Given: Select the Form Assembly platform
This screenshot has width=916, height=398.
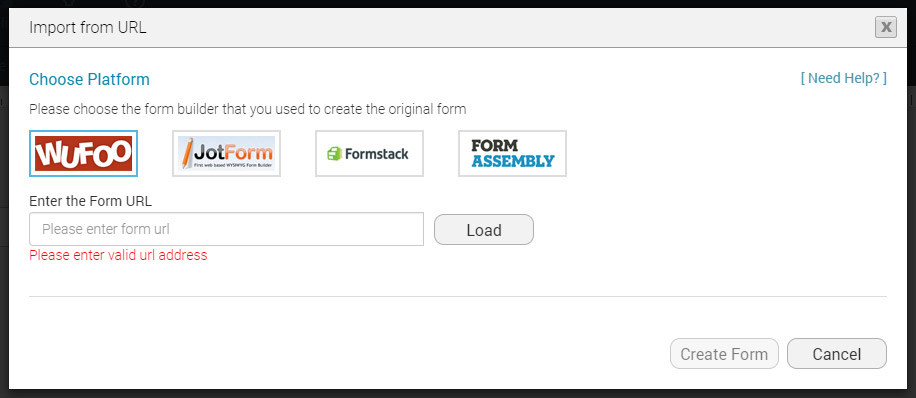Looking at the screenshot, I should [x=512, y=153].
